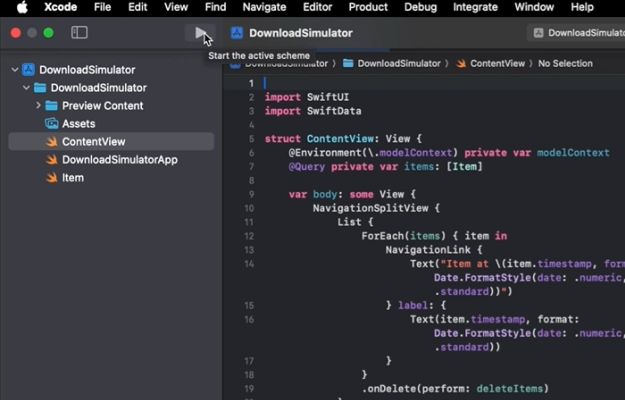
Task: Click the 'NavigationLink {' code line
Action: point(434,250)
